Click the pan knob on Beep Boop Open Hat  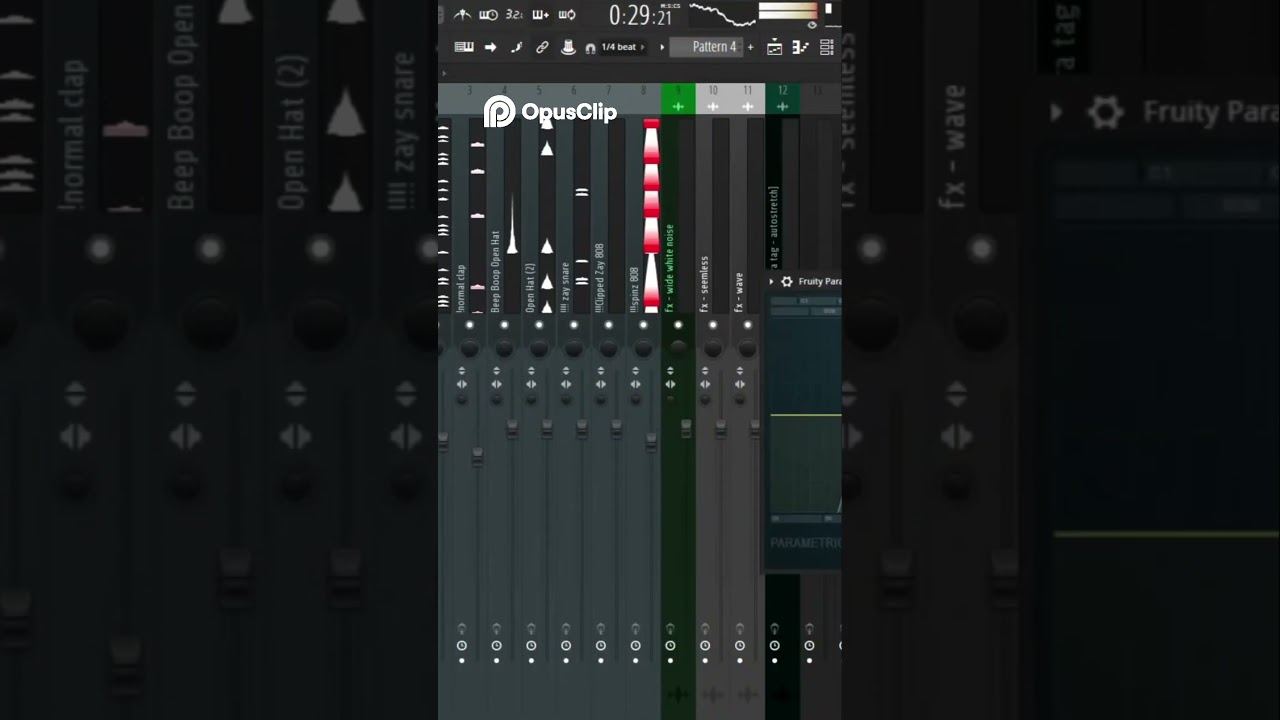coord(504,348)
